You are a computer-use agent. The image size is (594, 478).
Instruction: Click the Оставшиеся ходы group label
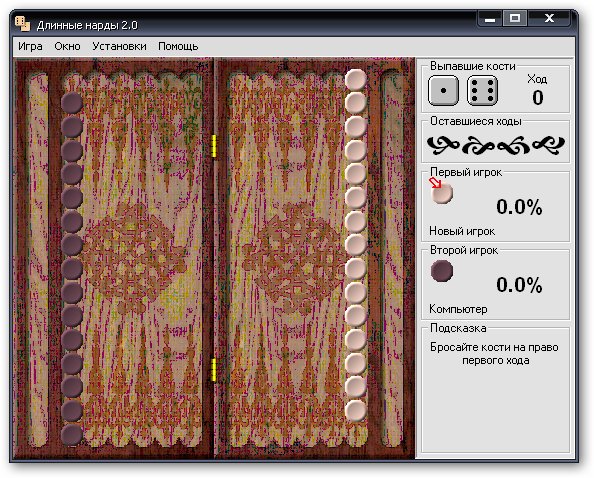coord(476,121)
